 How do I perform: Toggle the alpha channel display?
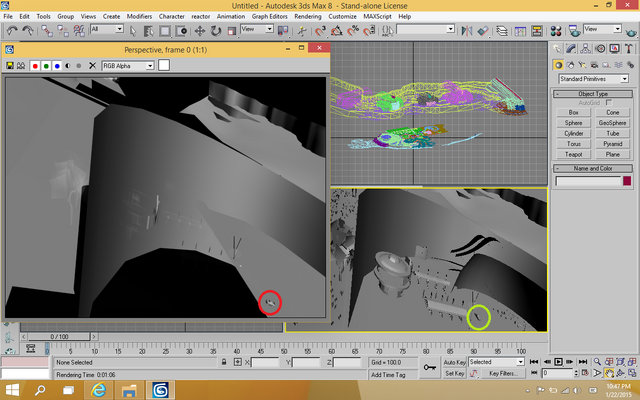click(x=68, y=66)
